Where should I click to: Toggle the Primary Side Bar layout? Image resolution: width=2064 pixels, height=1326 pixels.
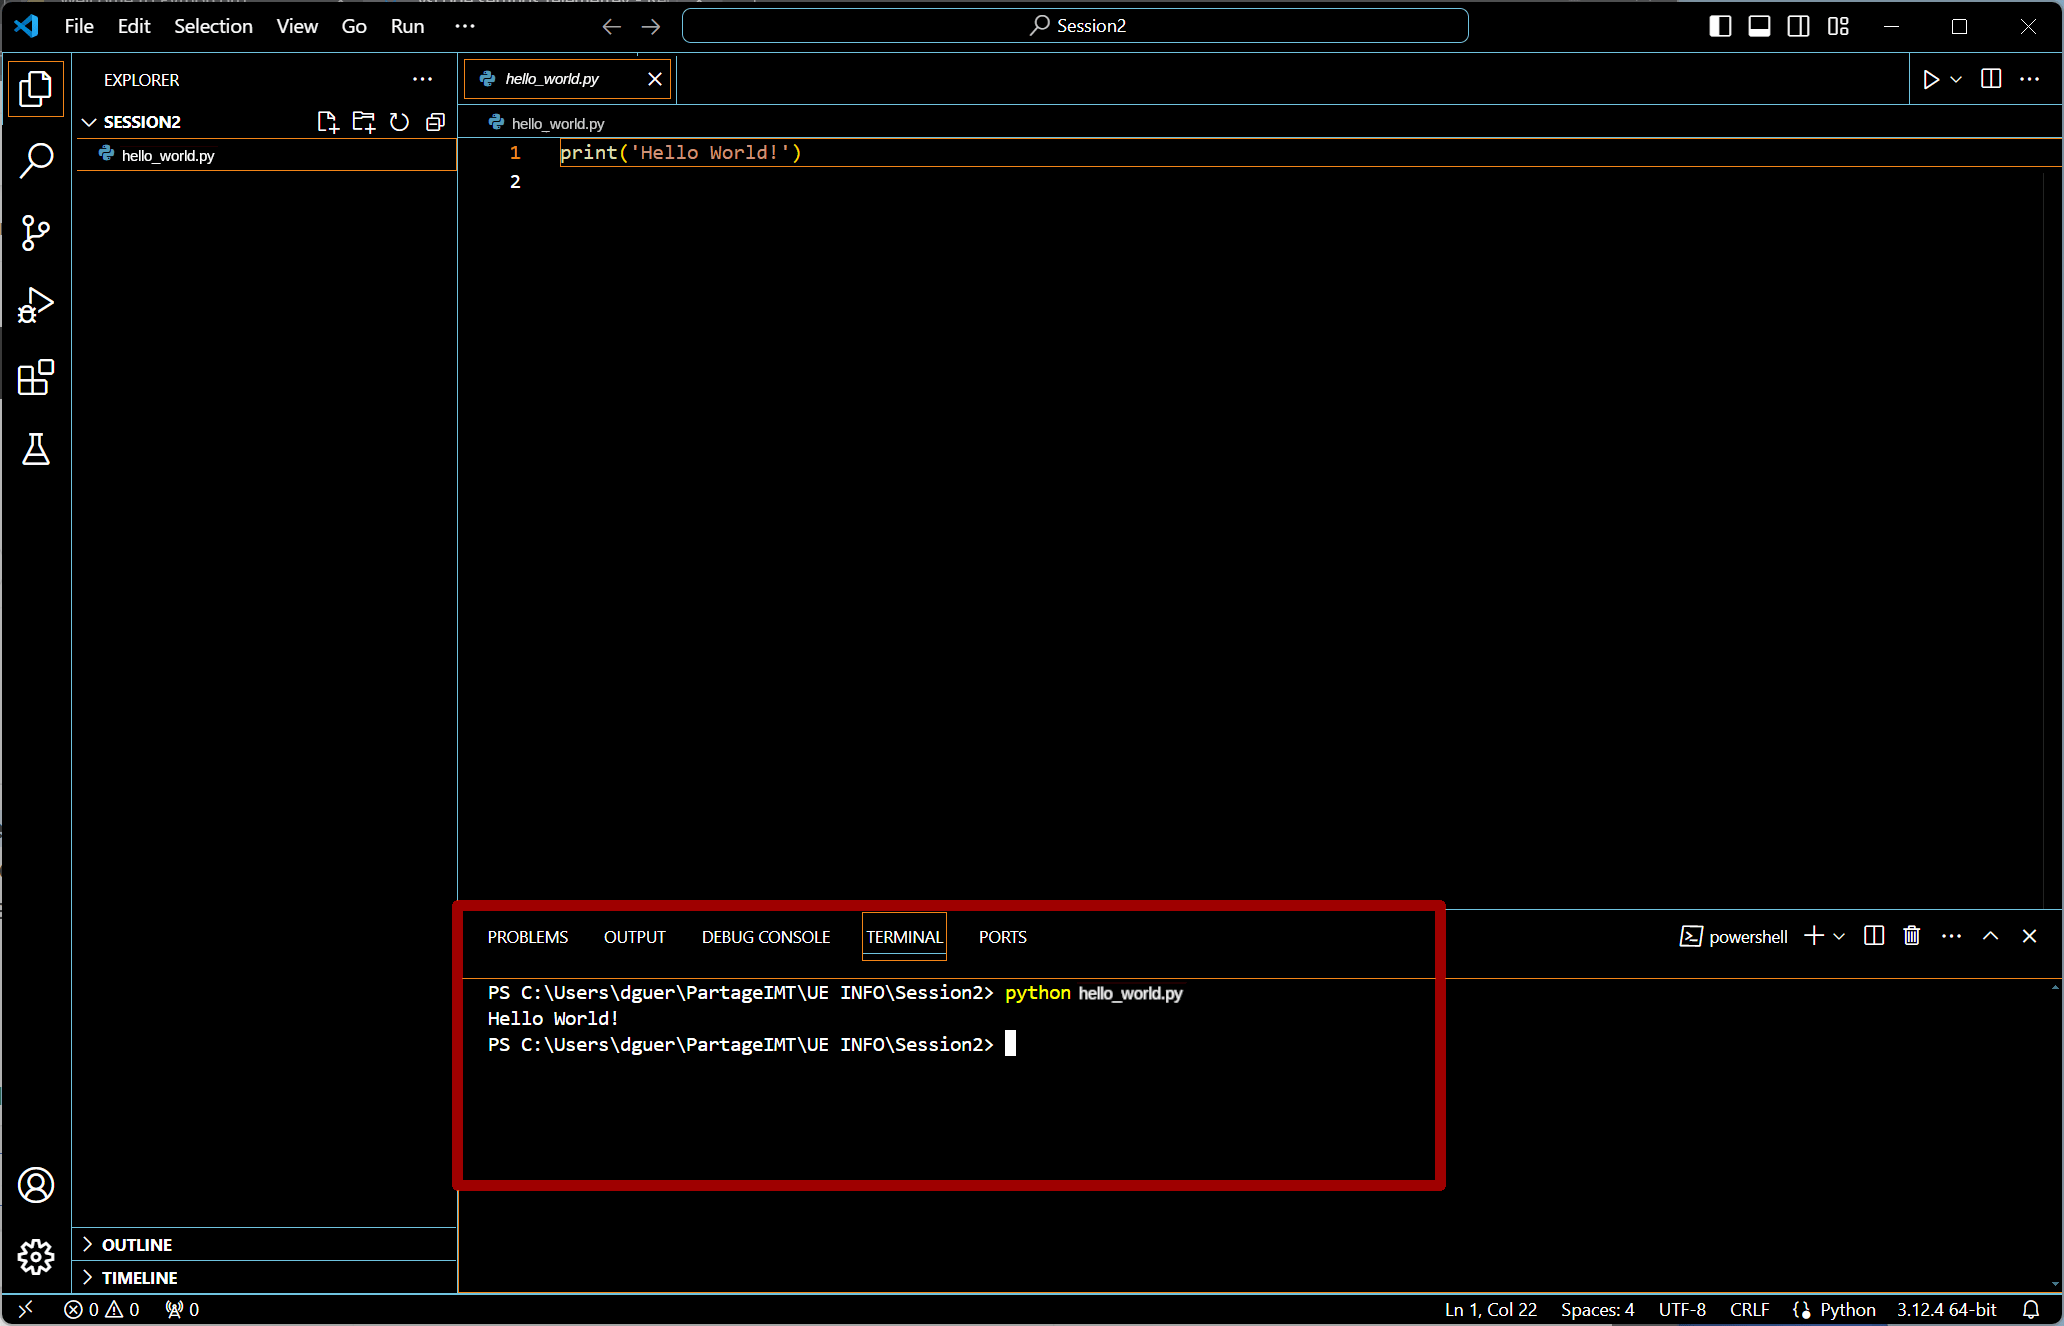[1720, 26]
